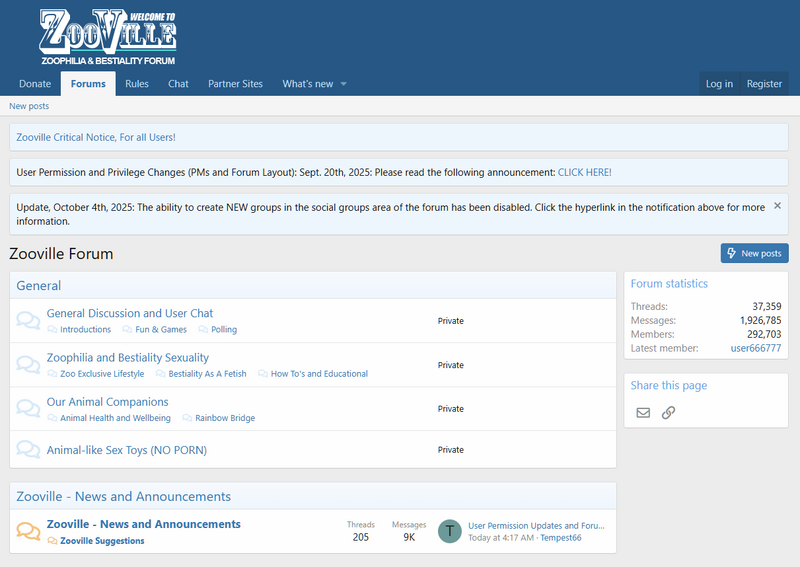The image size is (800, 567).
Task: Click the Register button
Action: [764, 84]
